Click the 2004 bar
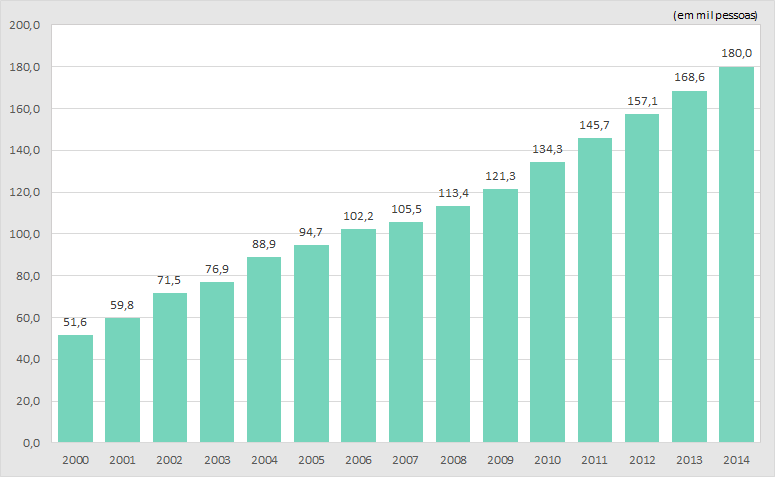The width and height of the screenshot is (775, 477). [x=264, y=349]
